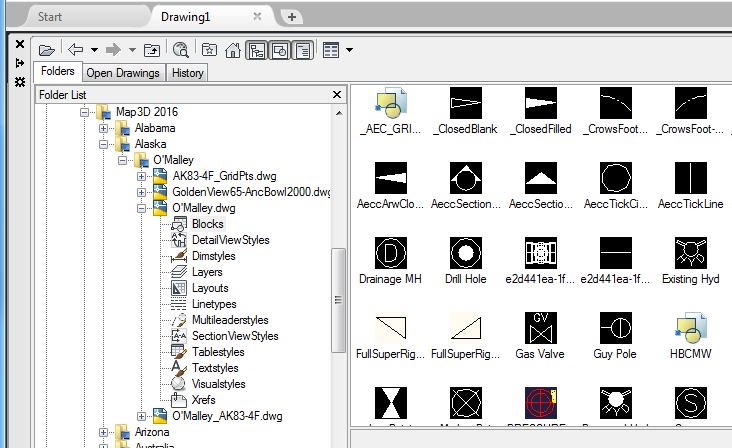The image size is (732, 448).
Task: Select Visualstyles in the tree
Action: click(x=218, y=384)
